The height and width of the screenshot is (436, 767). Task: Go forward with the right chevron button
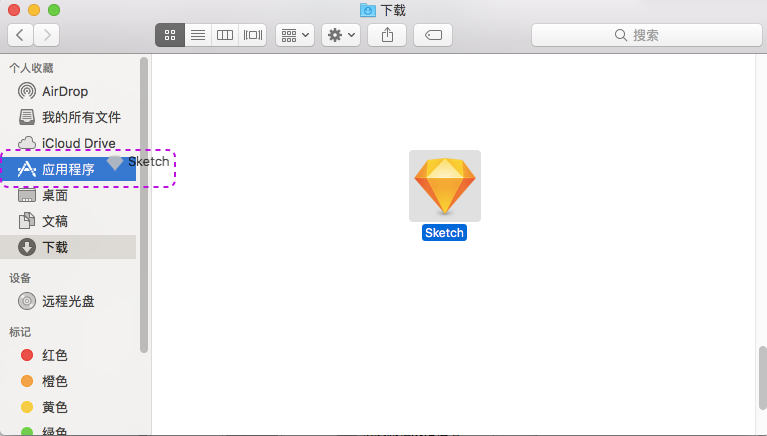click(x=47, y=35)
